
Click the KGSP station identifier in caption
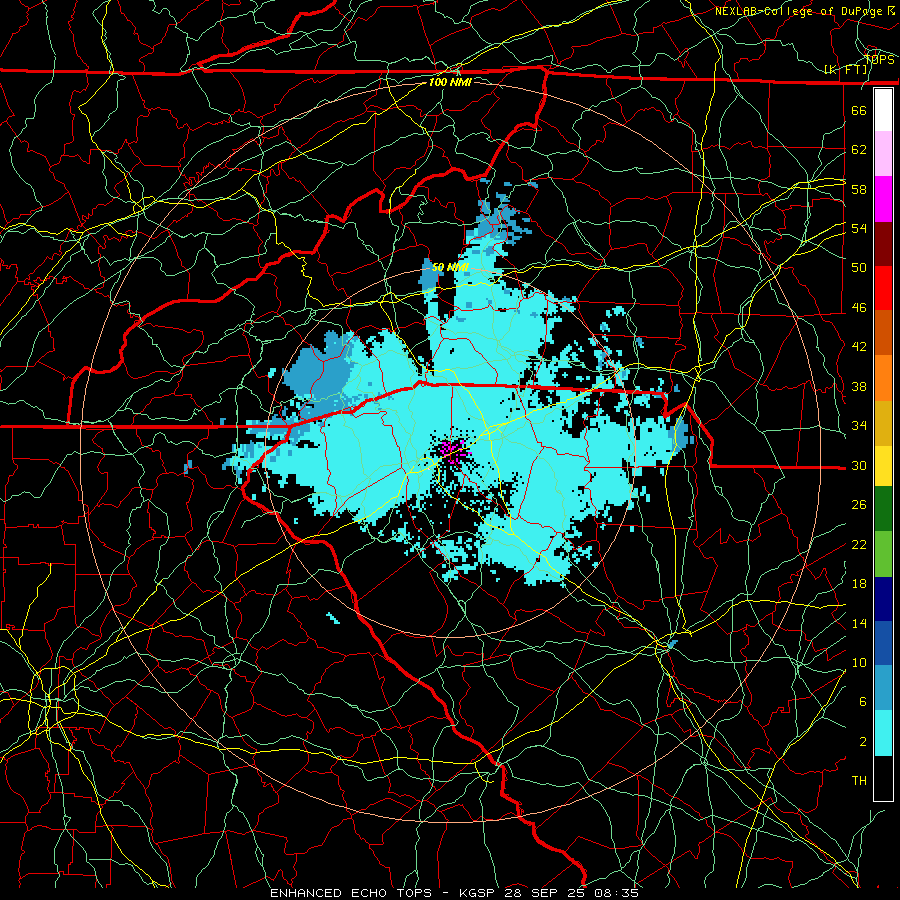coord(479,893)
